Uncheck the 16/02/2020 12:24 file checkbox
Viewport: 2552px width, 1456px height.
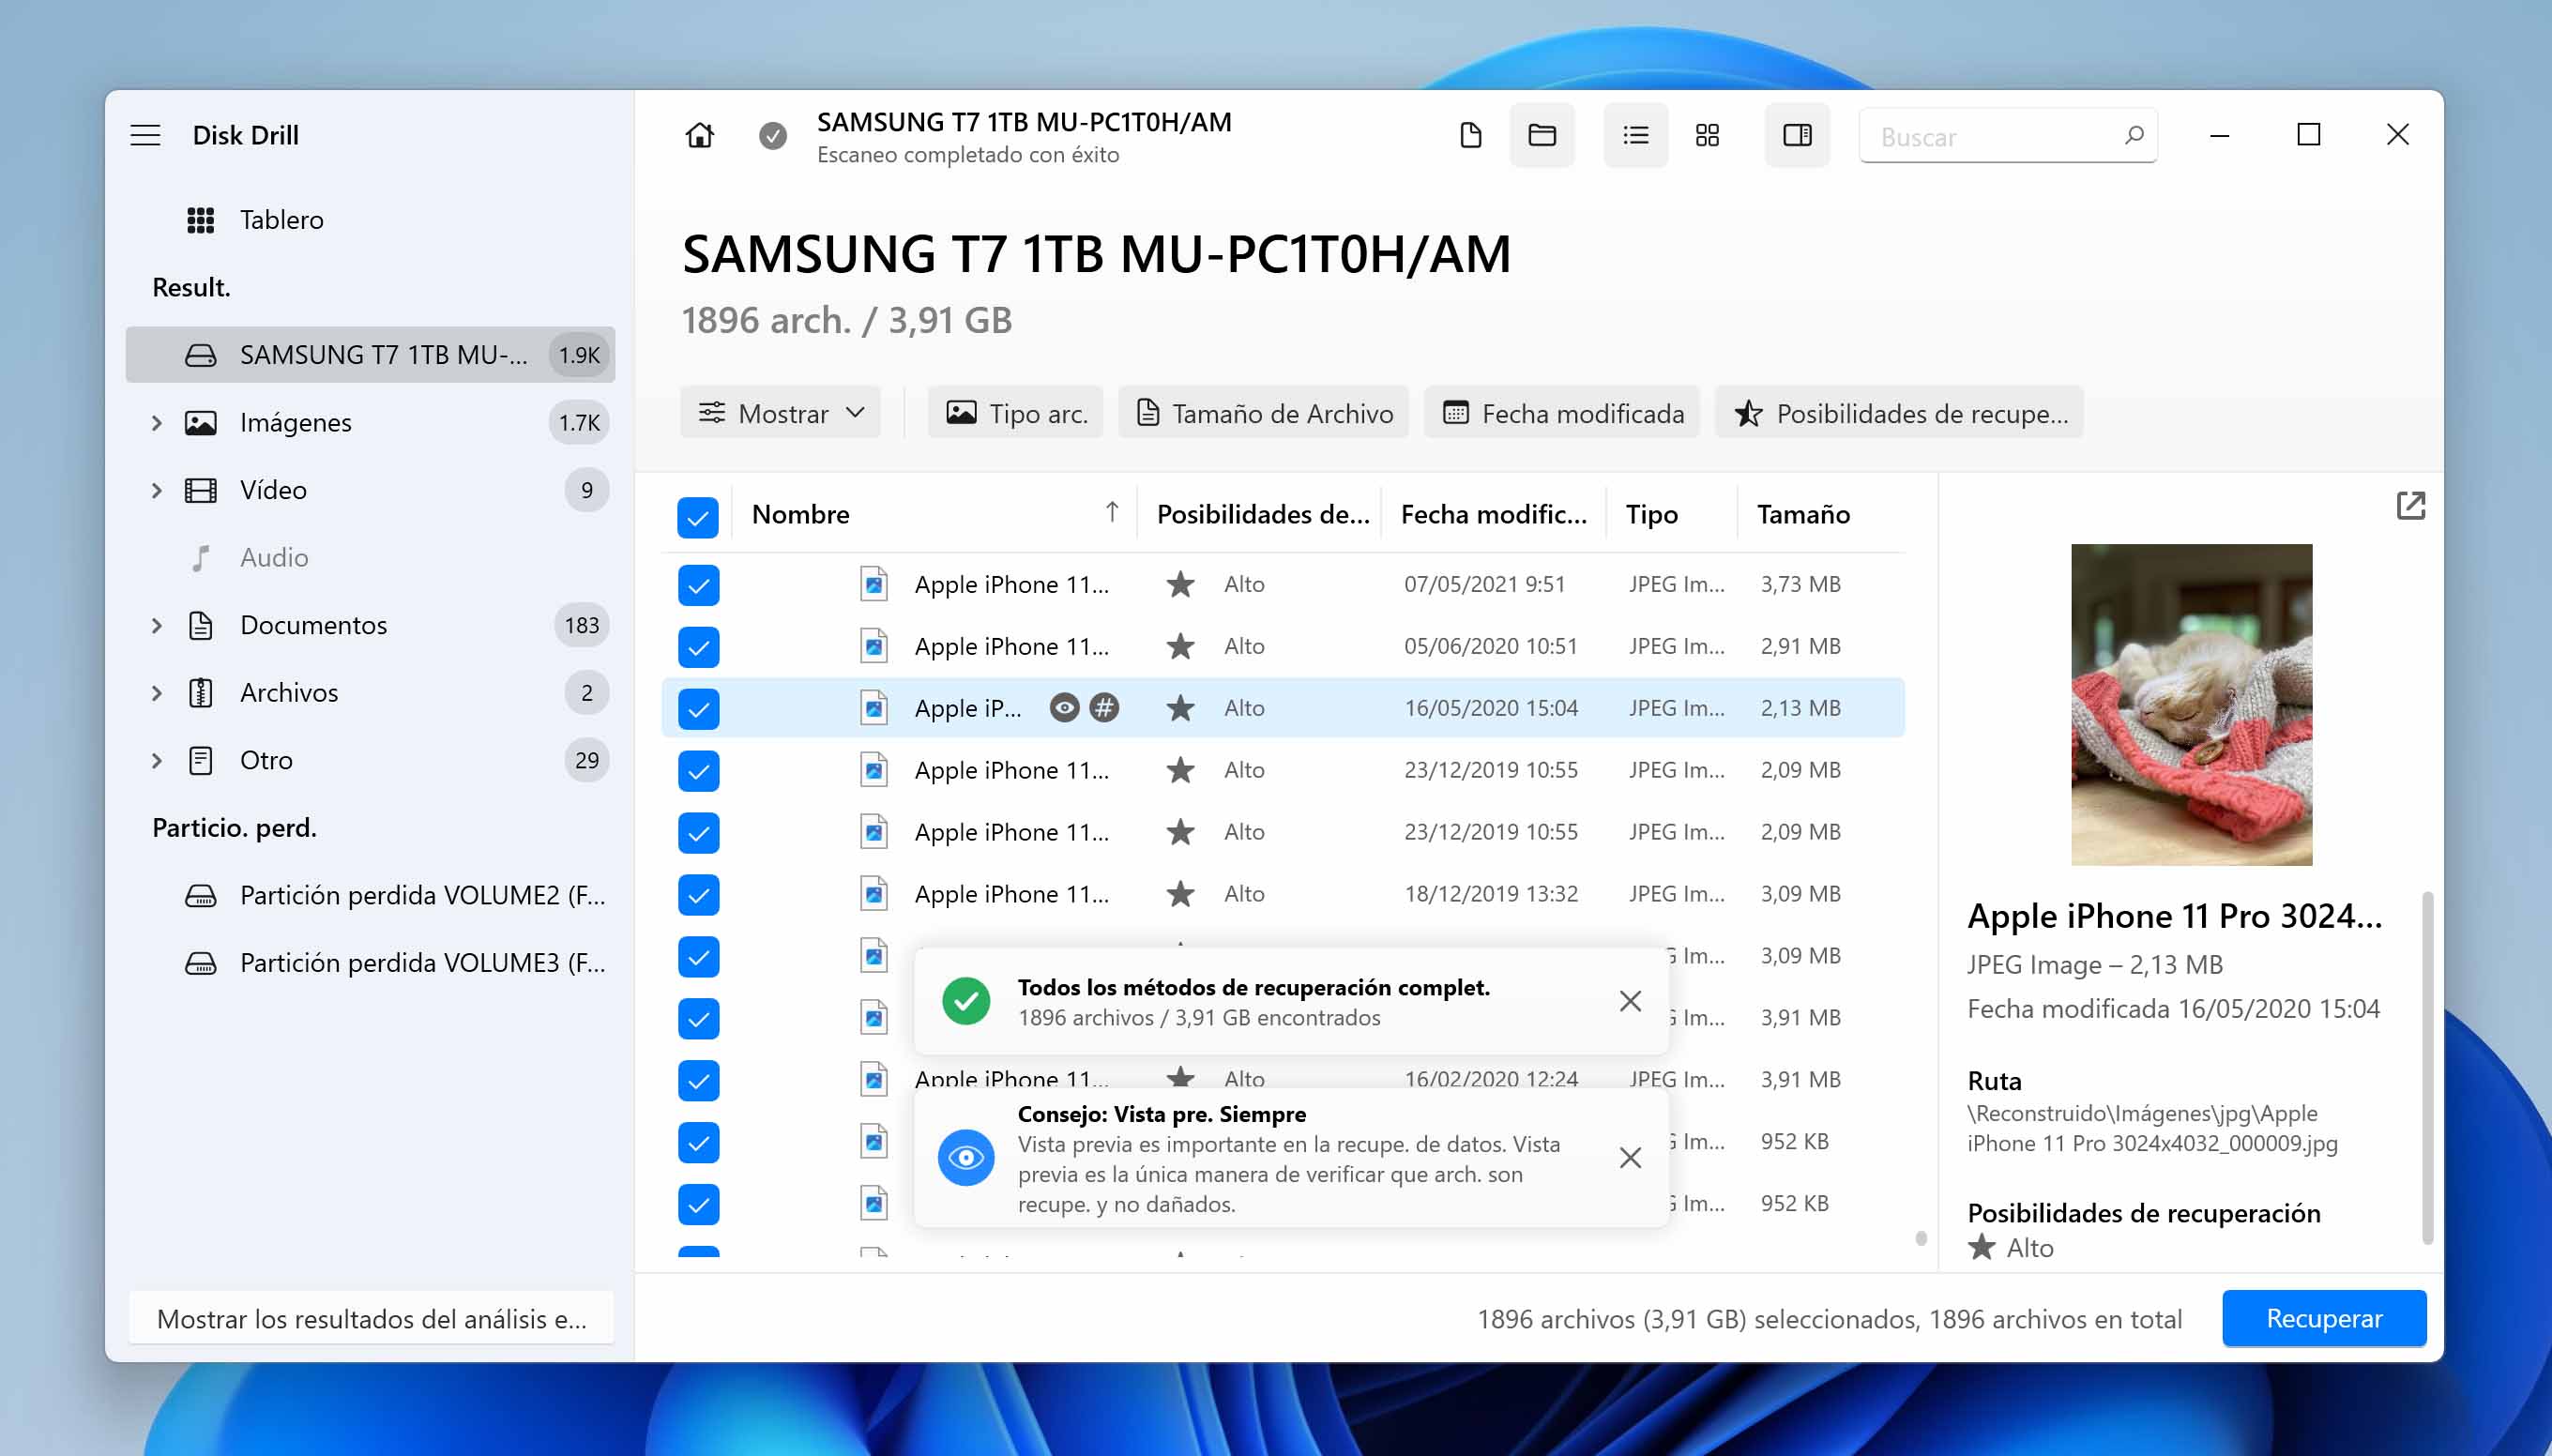(698, 1081)
